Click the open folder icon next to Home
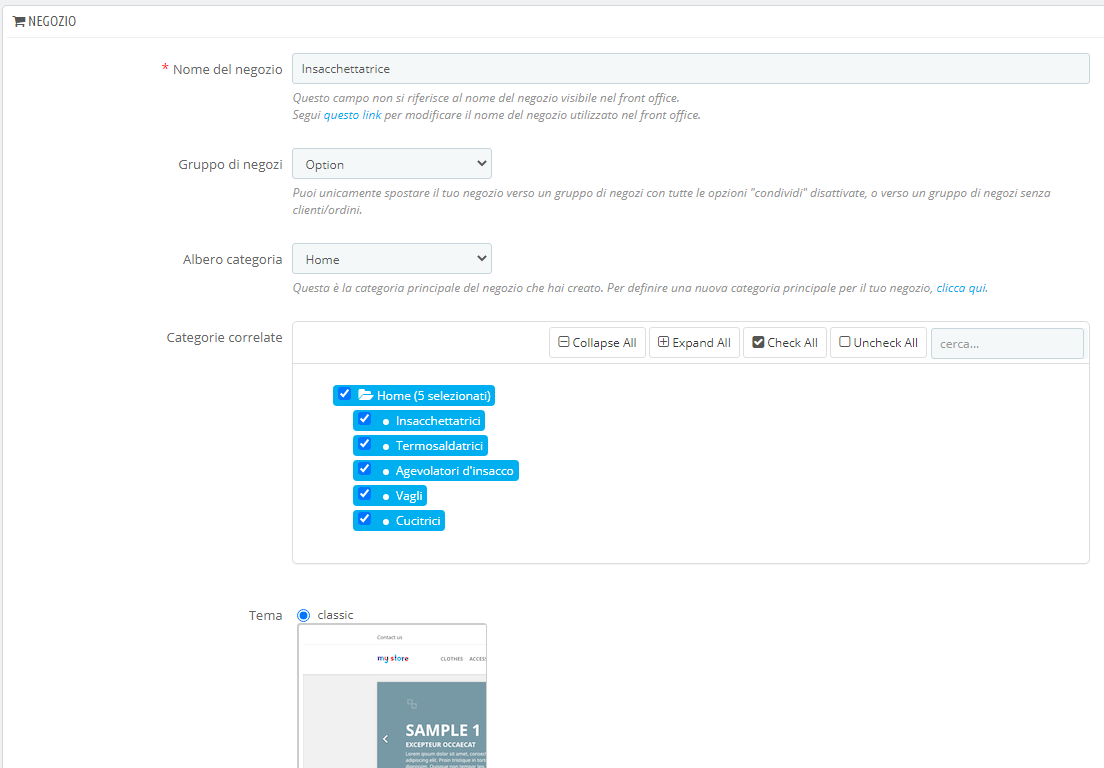Image resolution: width=1104 pixels, height=768 pixels. point(365,395)
